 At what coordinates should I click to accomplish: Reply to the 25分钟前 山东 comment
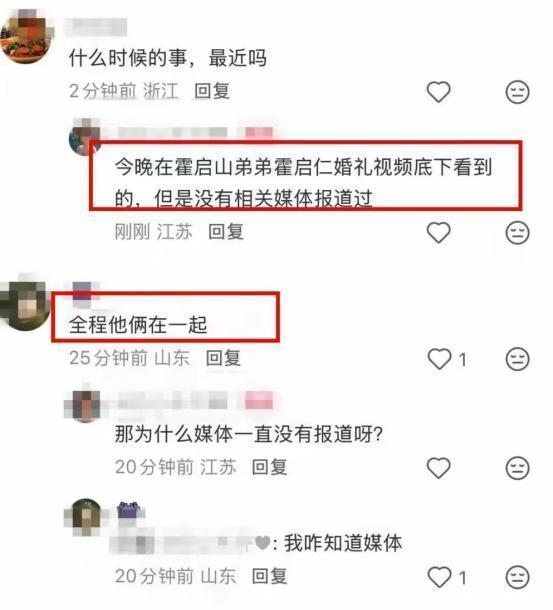pos(223,358)
